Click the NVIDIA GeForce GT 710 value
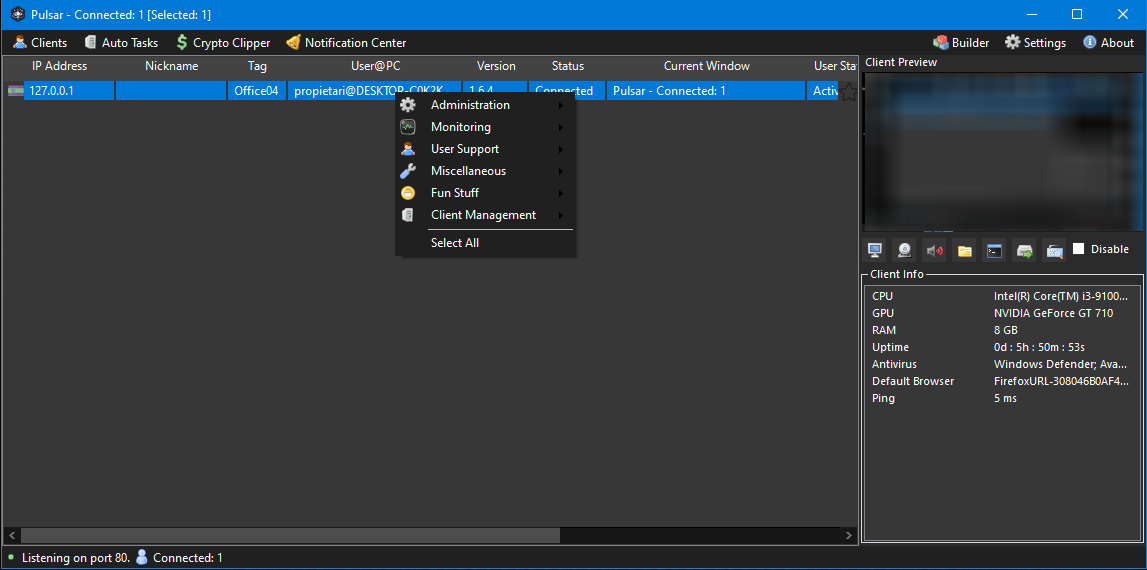Image resolution: width=1147 pixels, height=570 pixels. (x=1053, y=313)
